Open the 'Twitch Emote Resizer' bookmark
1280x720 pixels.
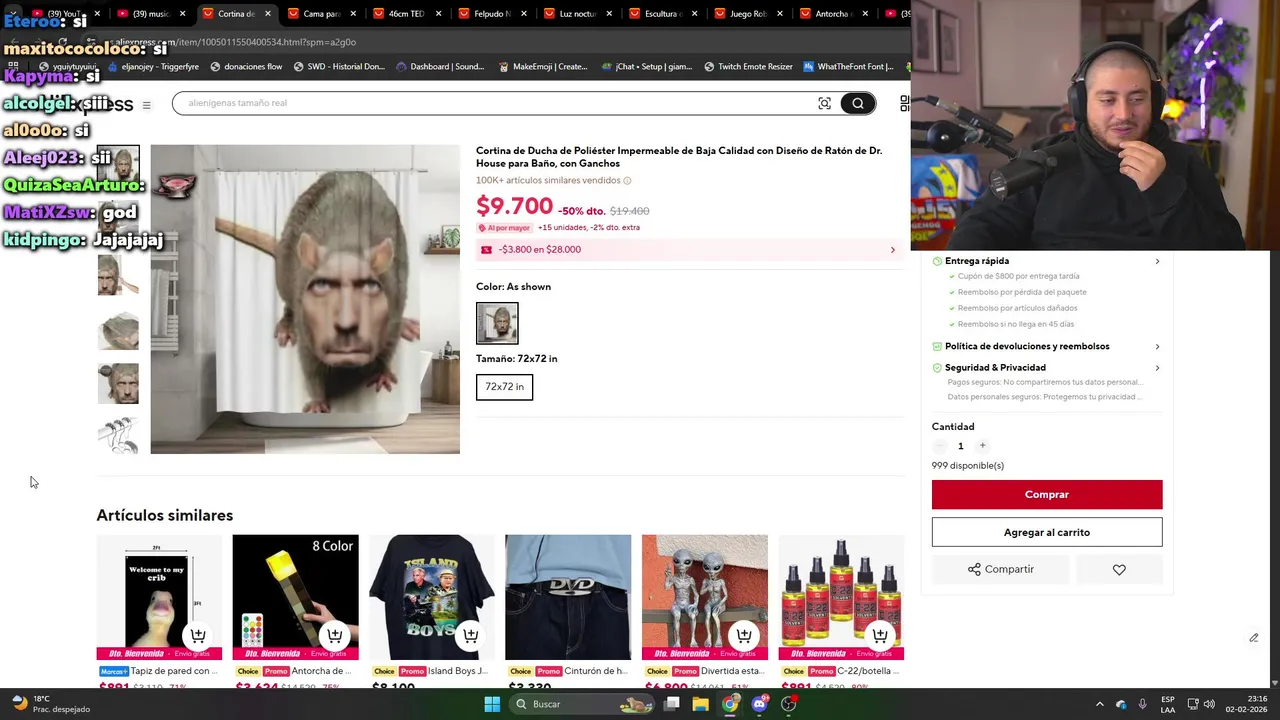[x=748, y=67]
